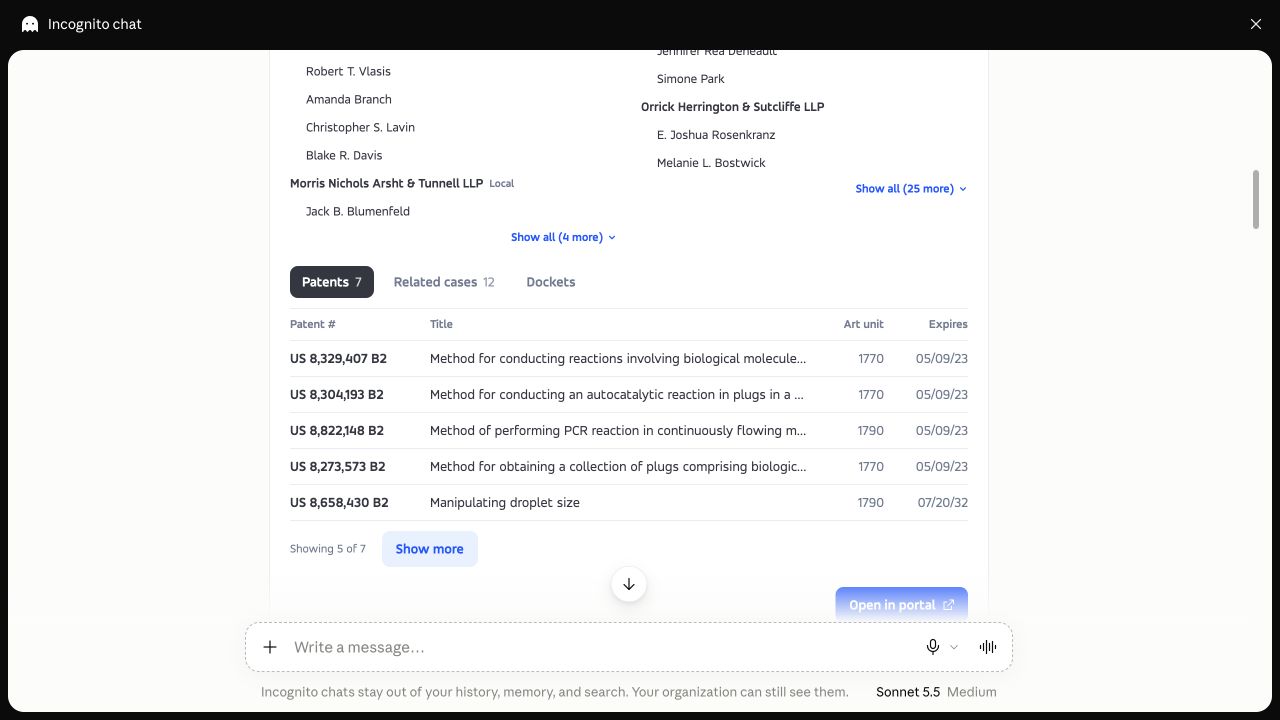Viewport: 1280px width, 720px height.
Task: Click the Method of performing PCR reaction title
Action: [x=618, y=430]
